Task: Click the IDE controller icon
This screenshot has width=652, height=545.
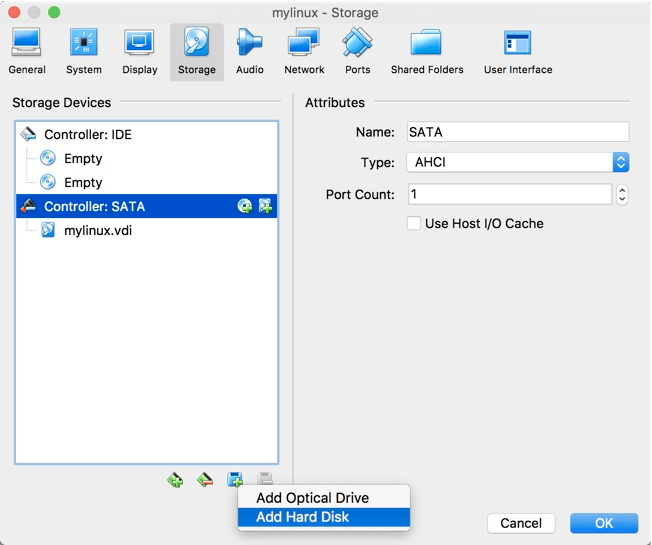Action: [x=28, y=134]
